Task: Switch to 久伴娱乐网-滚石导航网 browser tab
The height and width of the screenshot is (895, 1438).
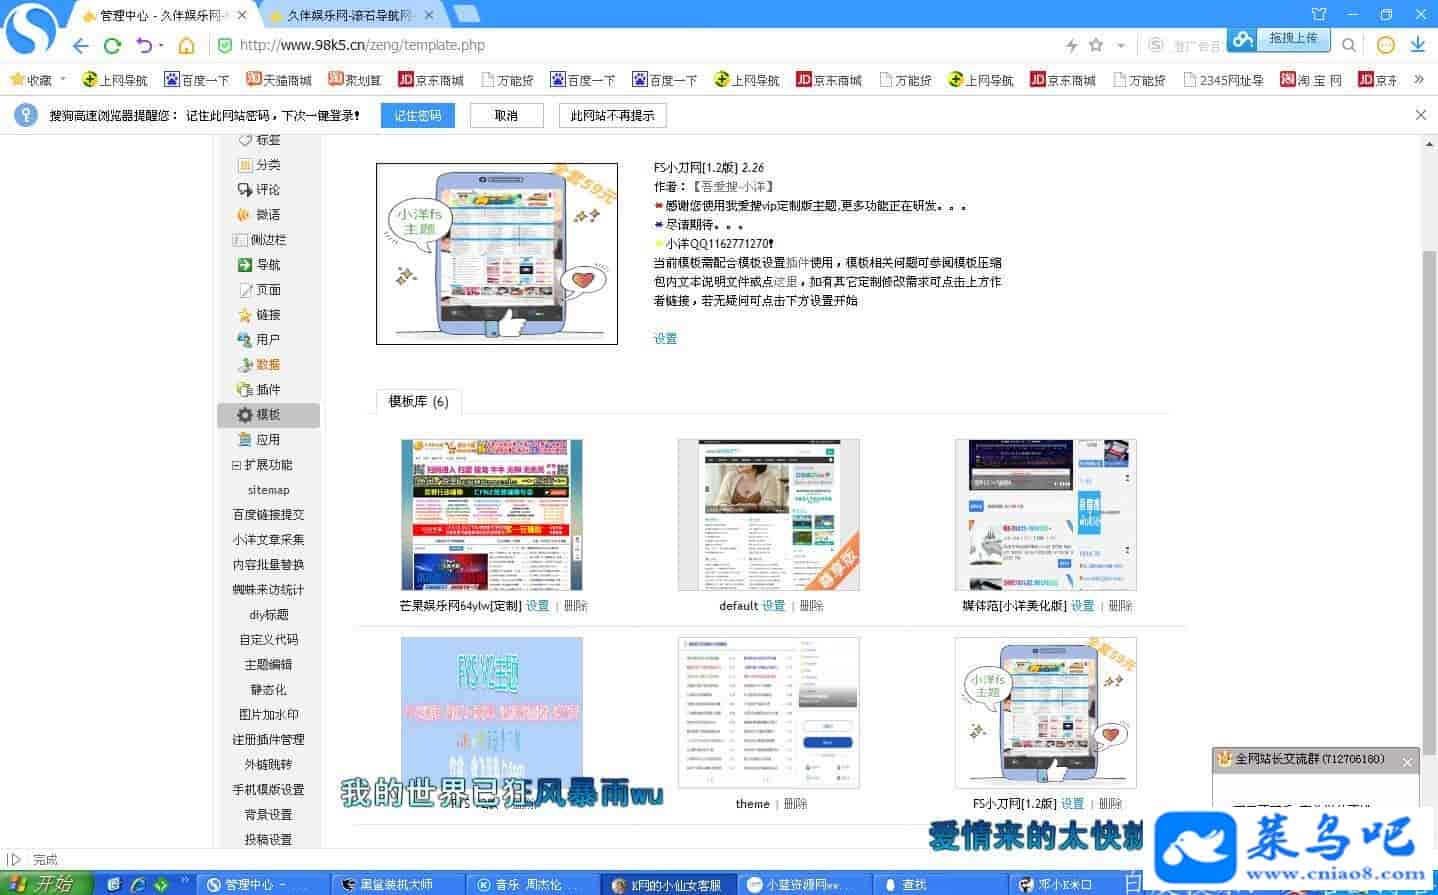Action: point(350,15)
